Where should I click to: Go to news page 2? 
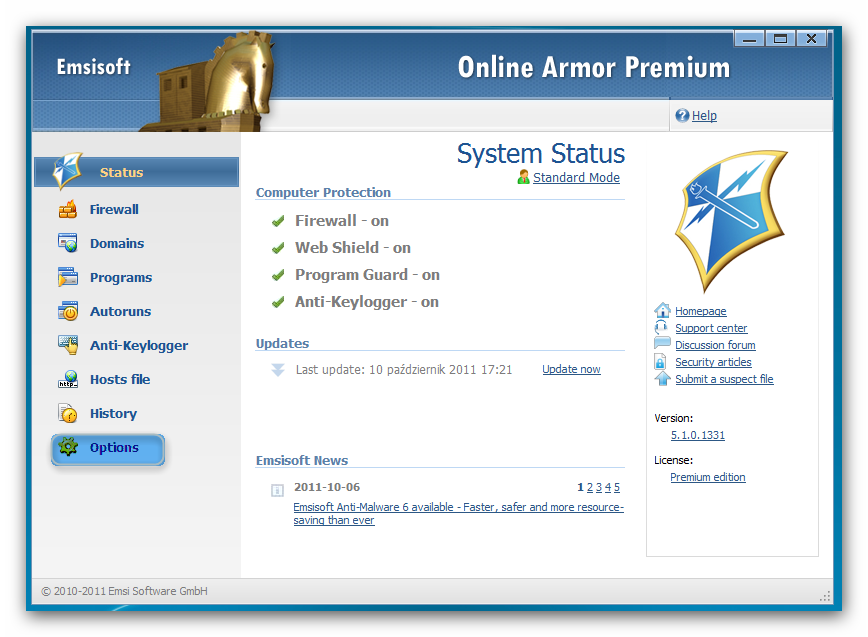point(590,487)
